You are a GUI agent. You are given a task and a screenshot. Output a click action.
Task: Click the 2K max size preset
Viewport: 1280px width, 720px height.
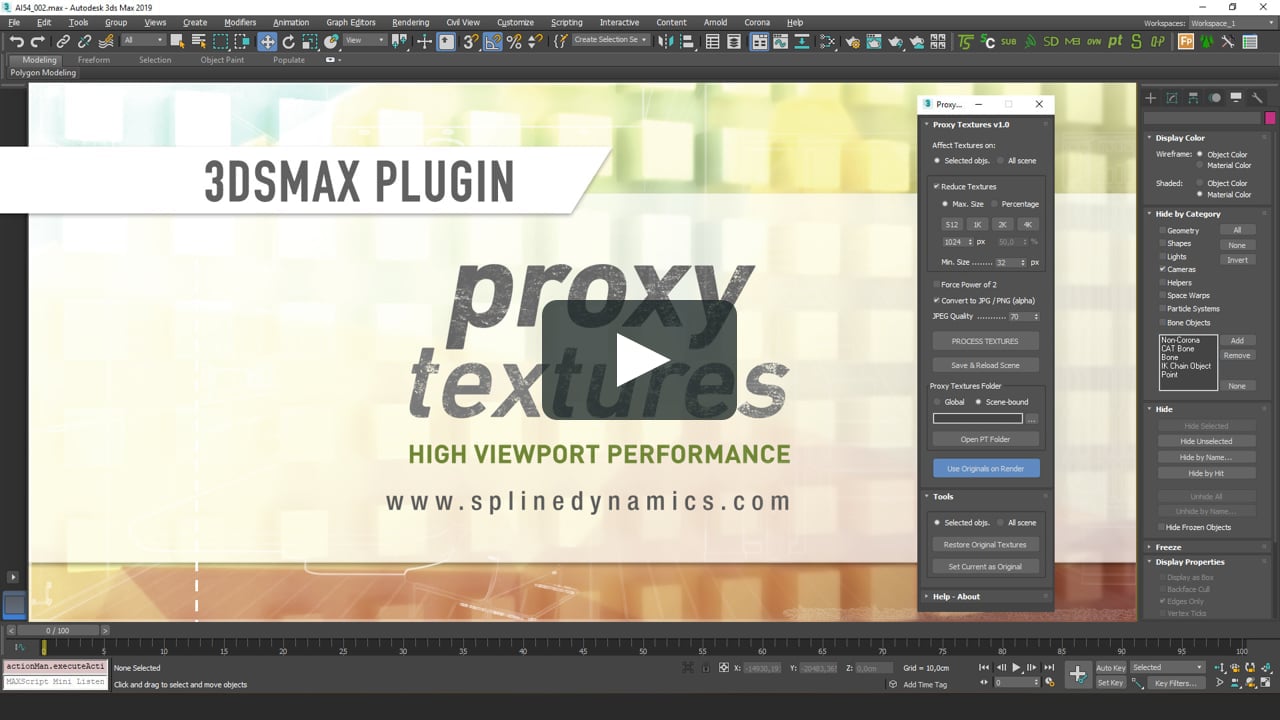pos(1003,224)
